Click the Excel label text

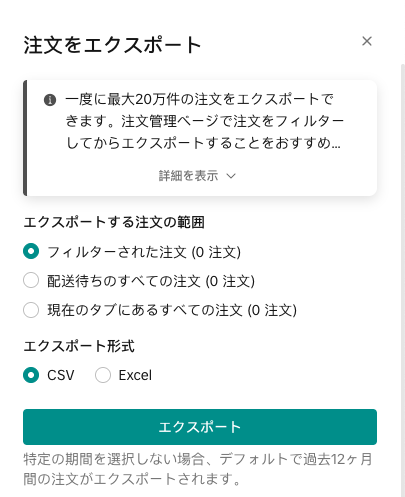(135, 375)
